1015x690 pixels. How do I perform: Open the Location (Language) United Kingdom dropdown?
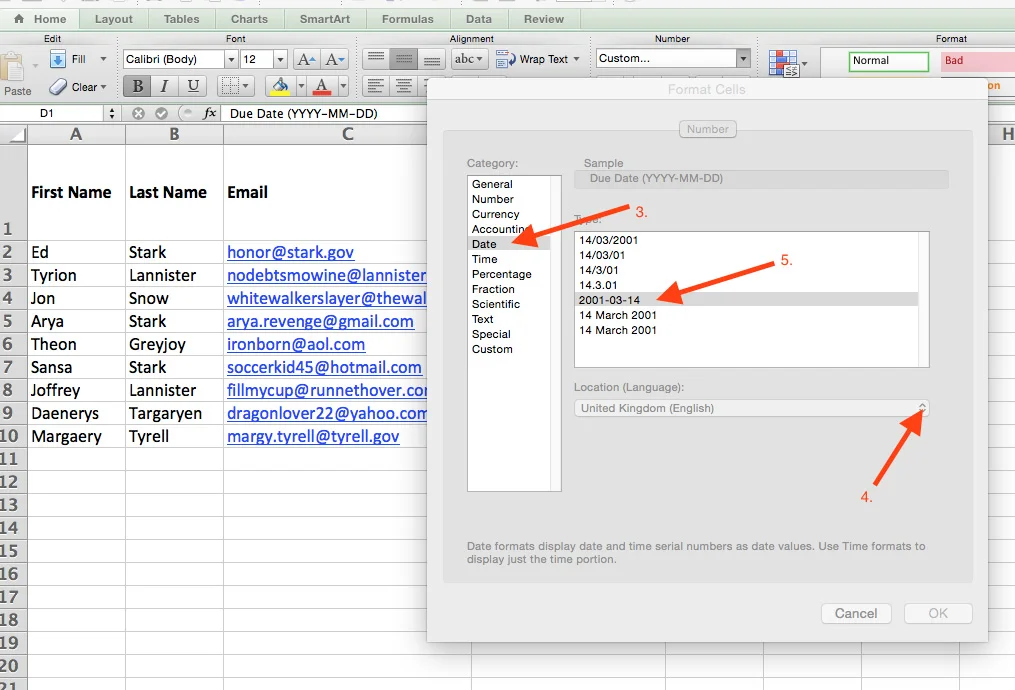751,408
